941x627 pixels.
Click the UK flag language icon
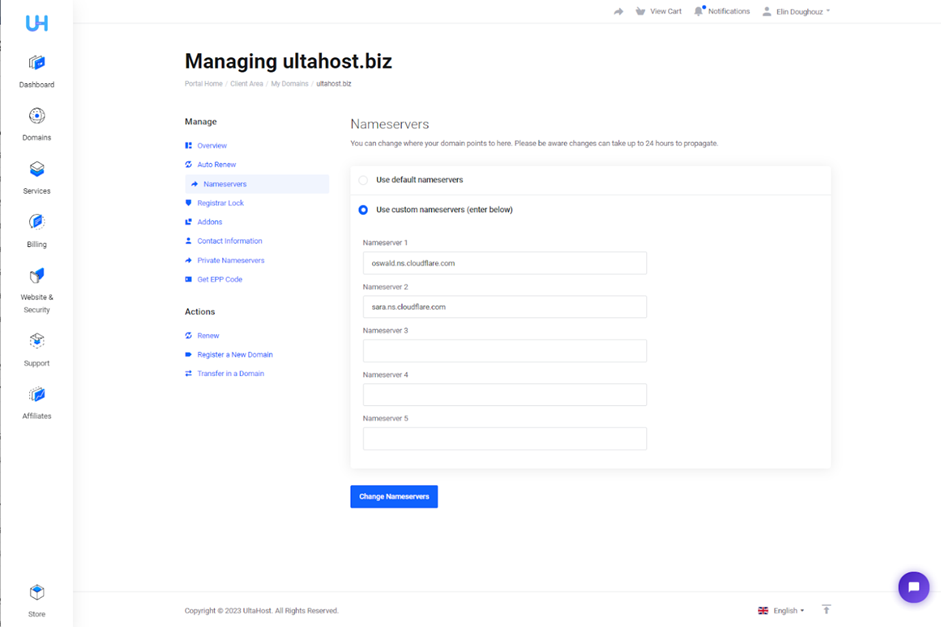[x=763, y=611]
